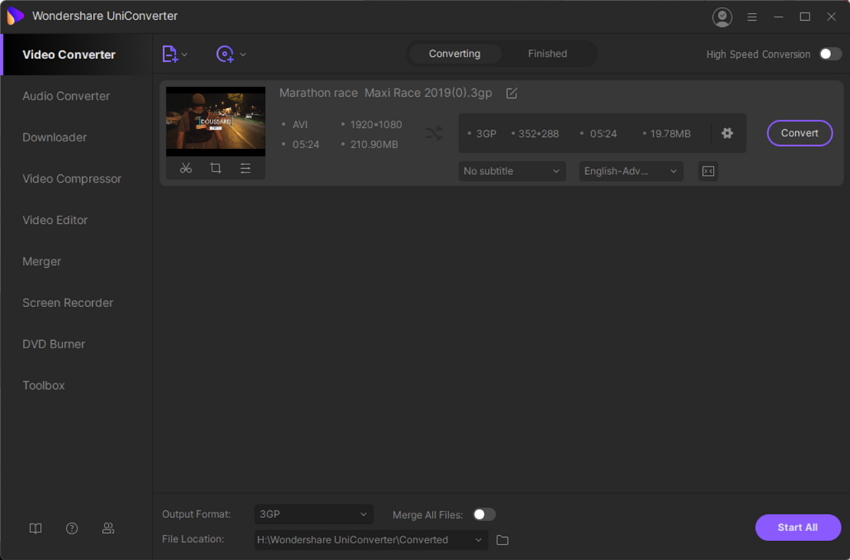Open the English-Adv audio track dropdown
850x560 pixels.
(x=630, y=171)
